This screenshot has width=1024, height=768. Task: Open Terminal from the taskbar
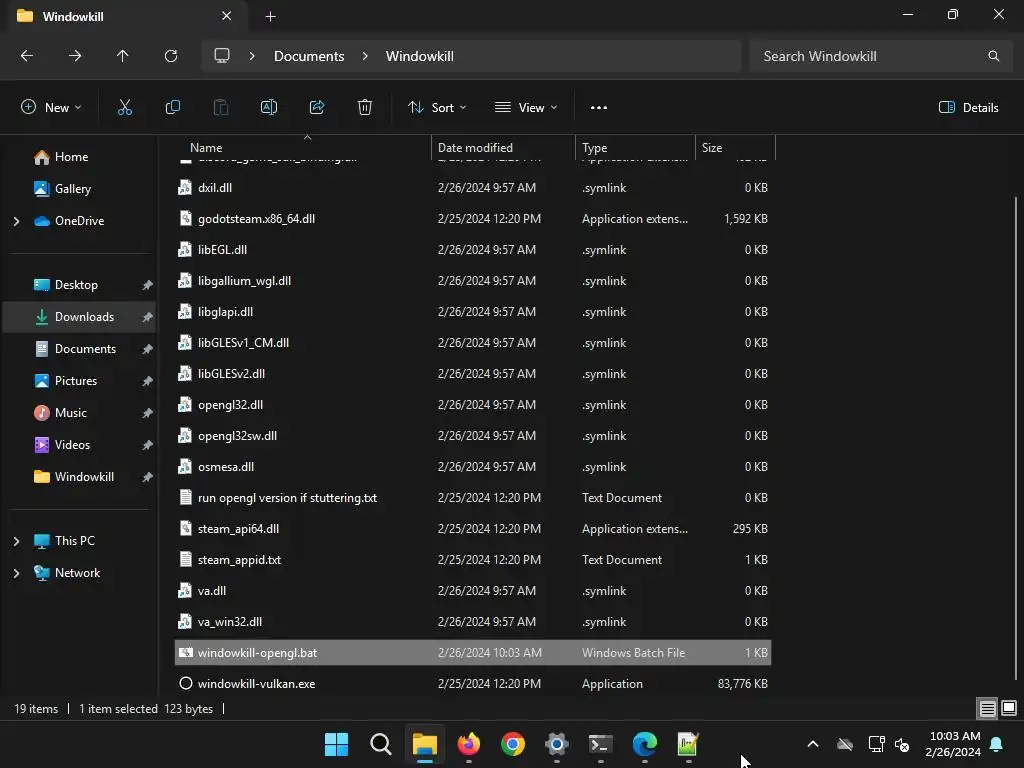click(x=601, y=744)
